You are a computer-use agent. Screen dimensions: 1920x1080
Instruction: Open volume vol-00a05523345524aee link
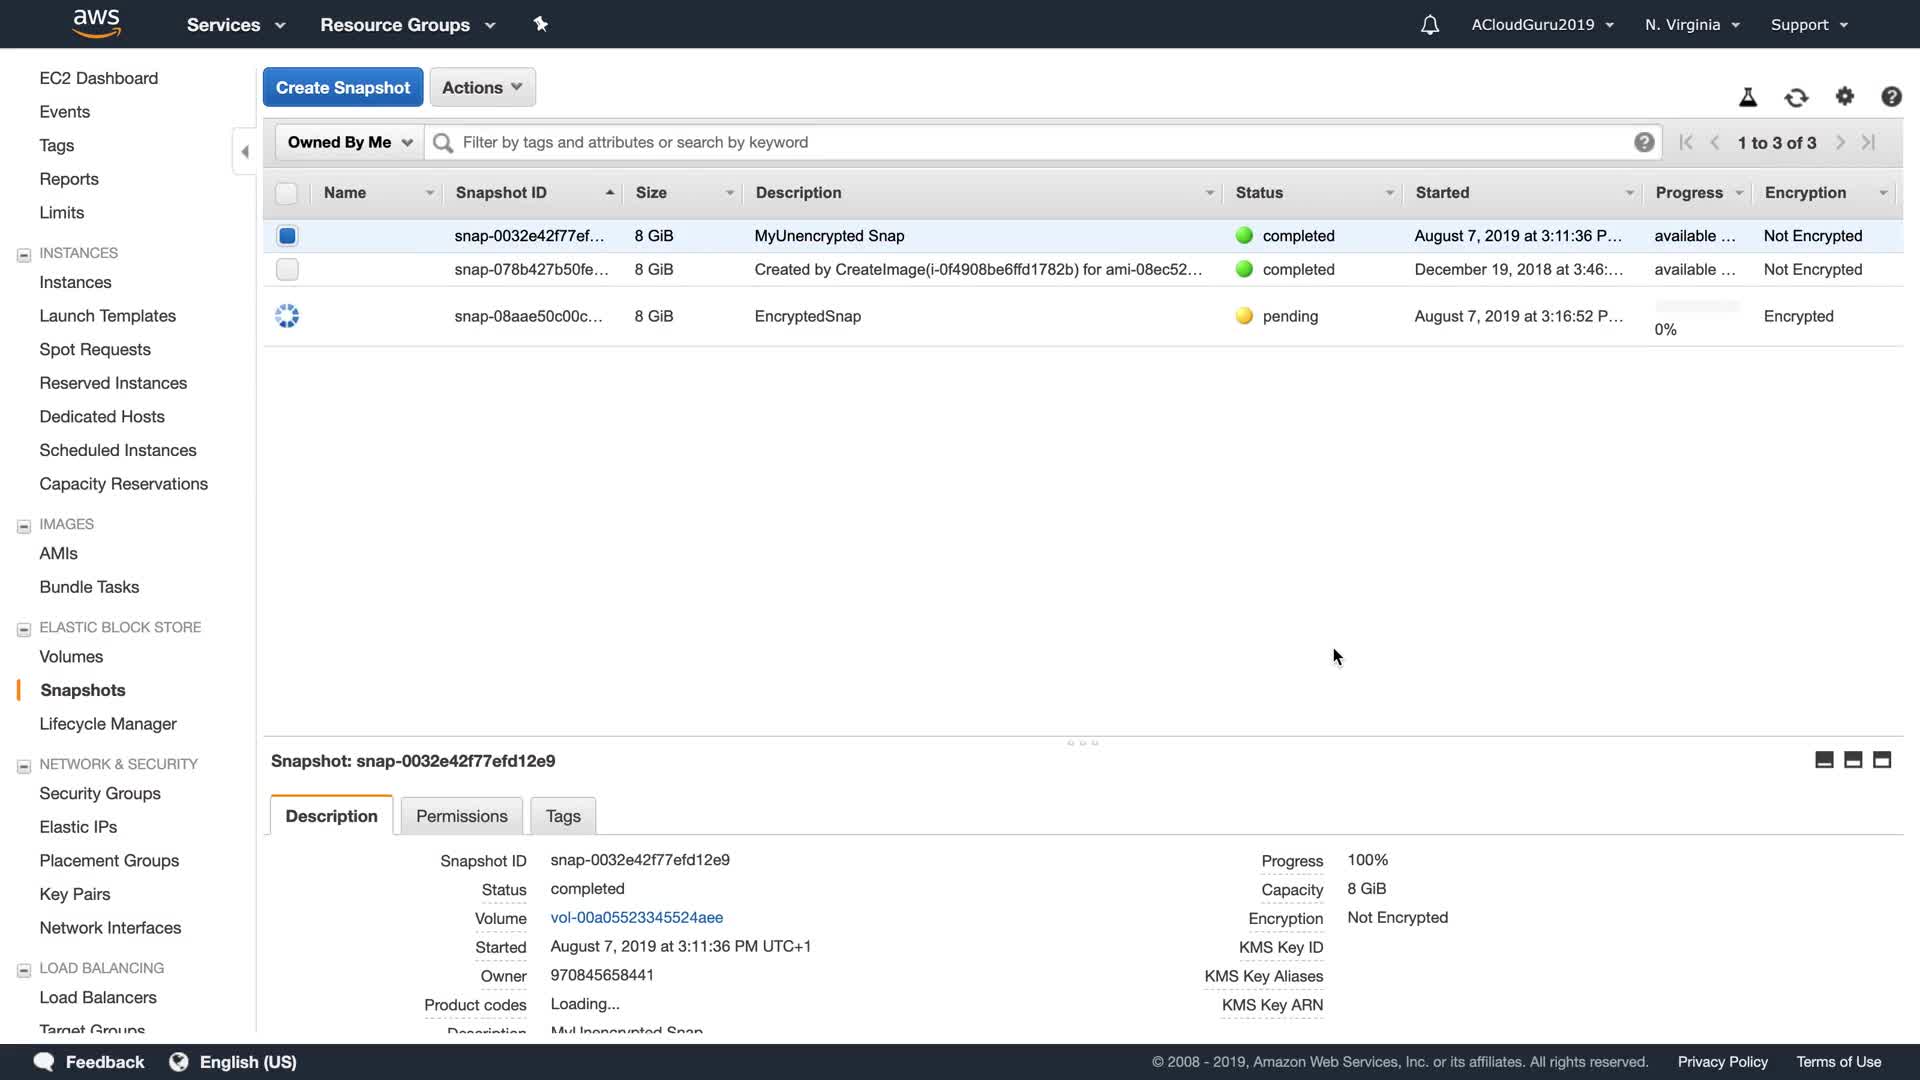tap(636, 917)
